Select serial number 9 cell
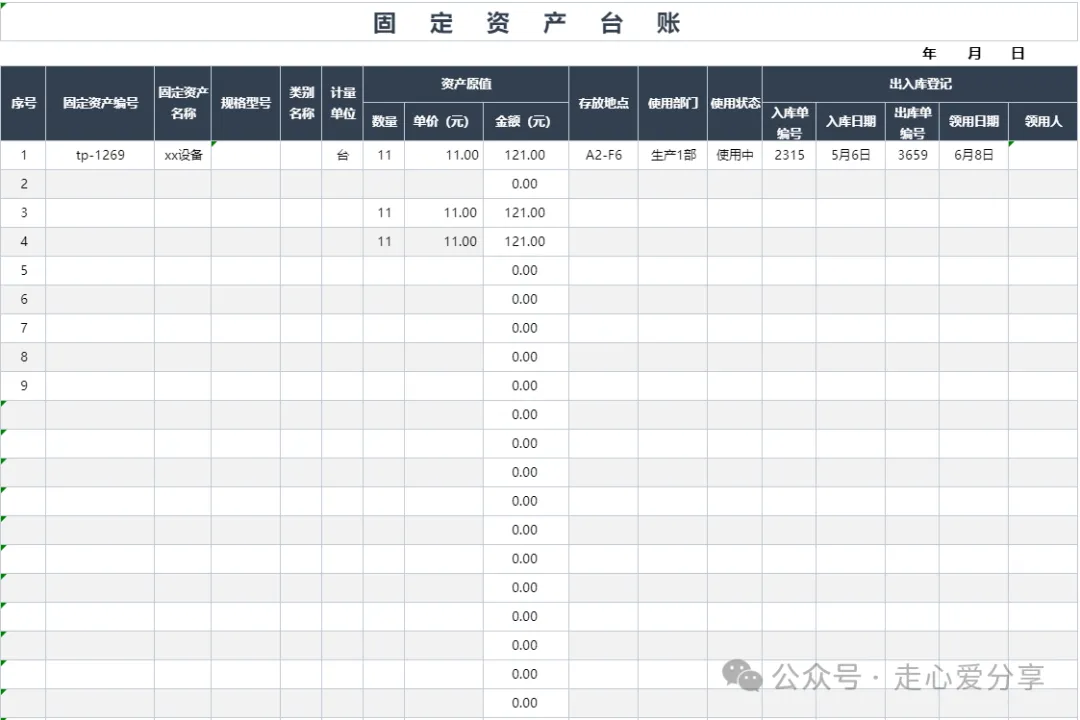1080x720 pixels. tap(23, 386)
